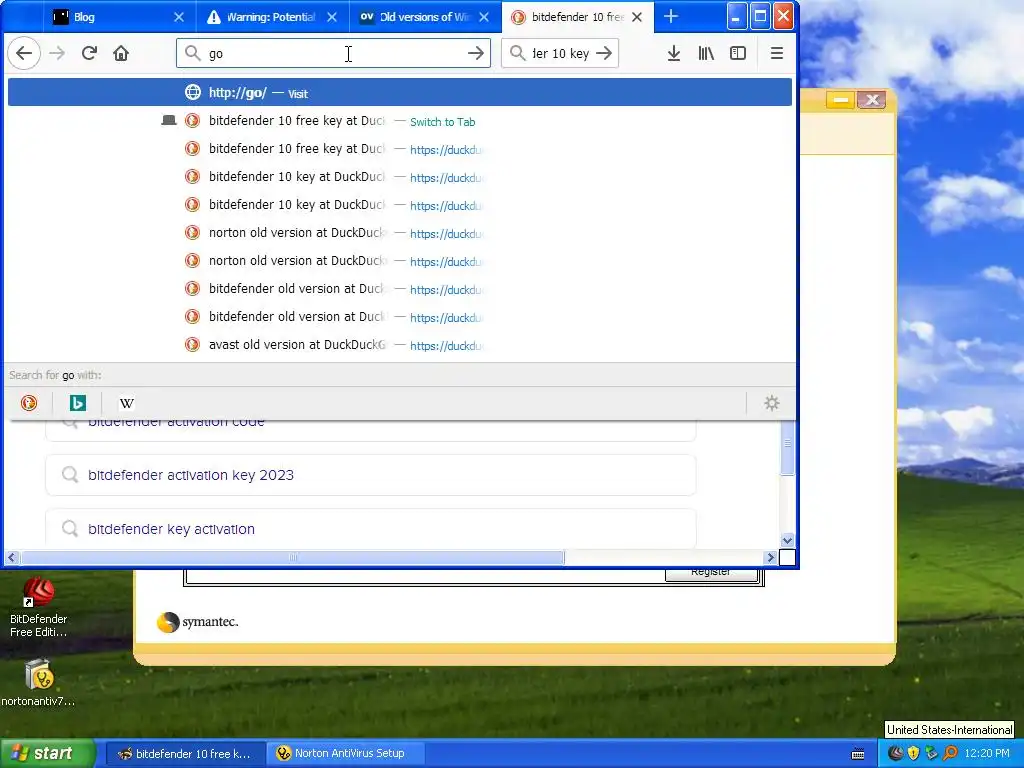The height and width of the screenshot is (768, 1024).
Task: Open the Library icon in toolbar
Action: [706, 54]
